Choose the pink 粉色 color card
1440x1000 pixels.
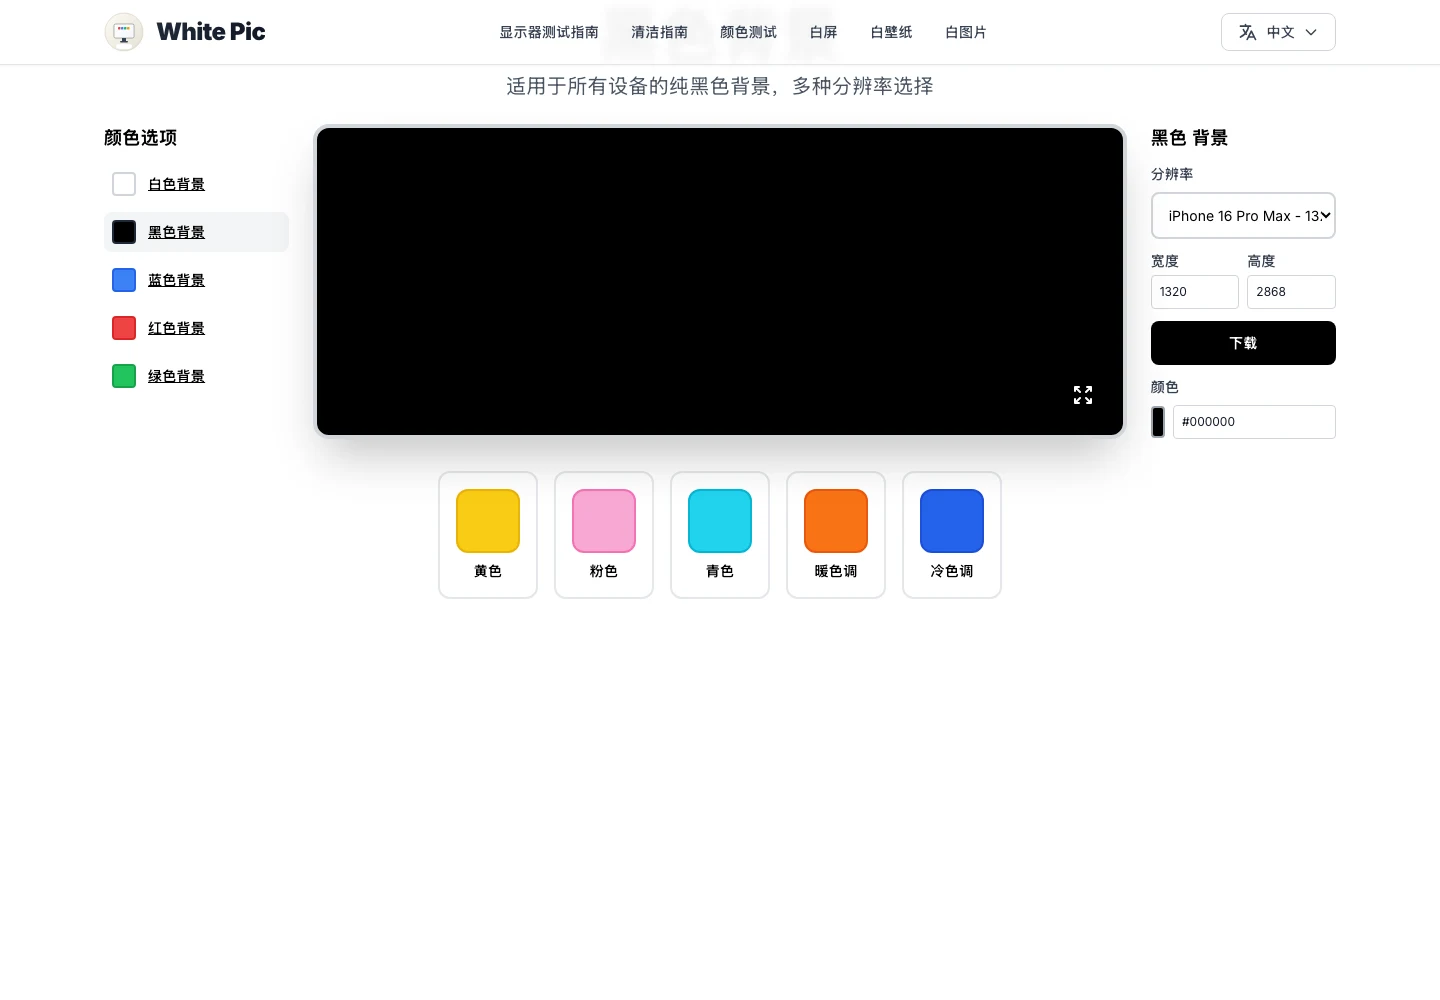pyautogui.click(x=604, y=535)
